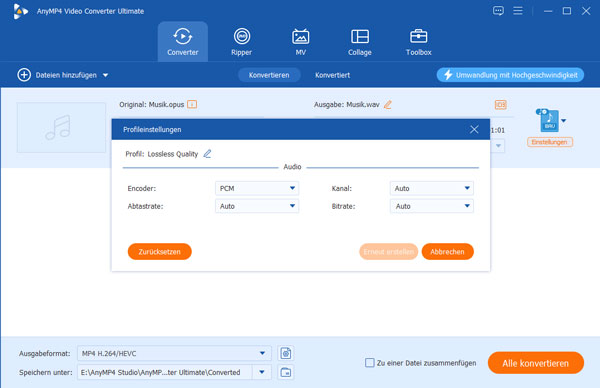Screen dimensions: 600x388
Task: Open the ID3 metadata editor icon
Action: click(501, 104)
